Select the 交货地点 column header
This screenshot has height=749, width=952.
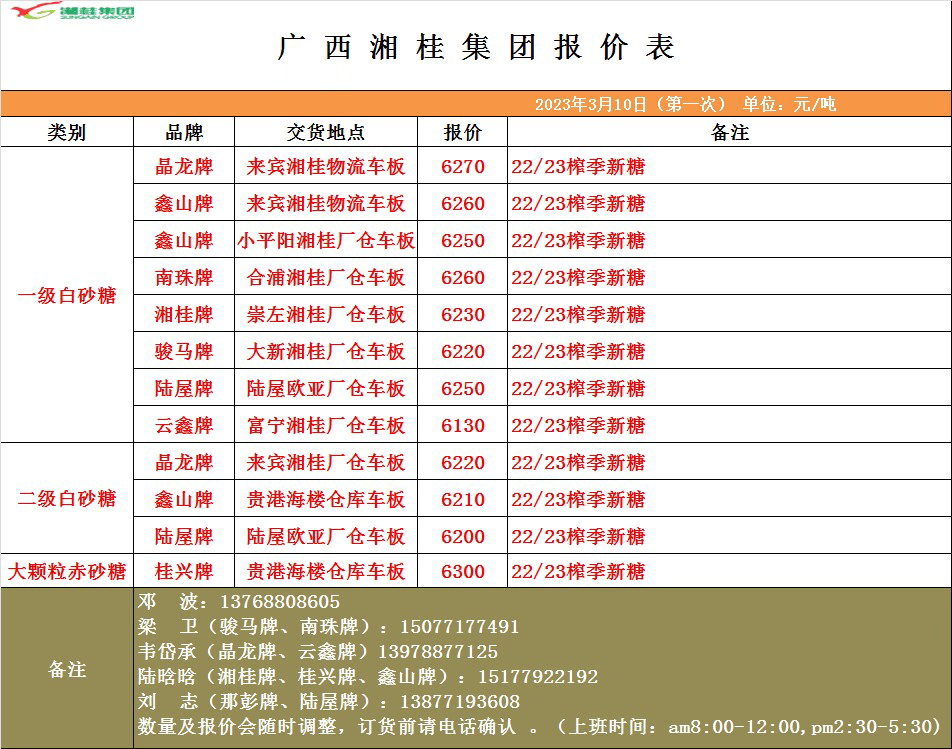pos(326,133)
